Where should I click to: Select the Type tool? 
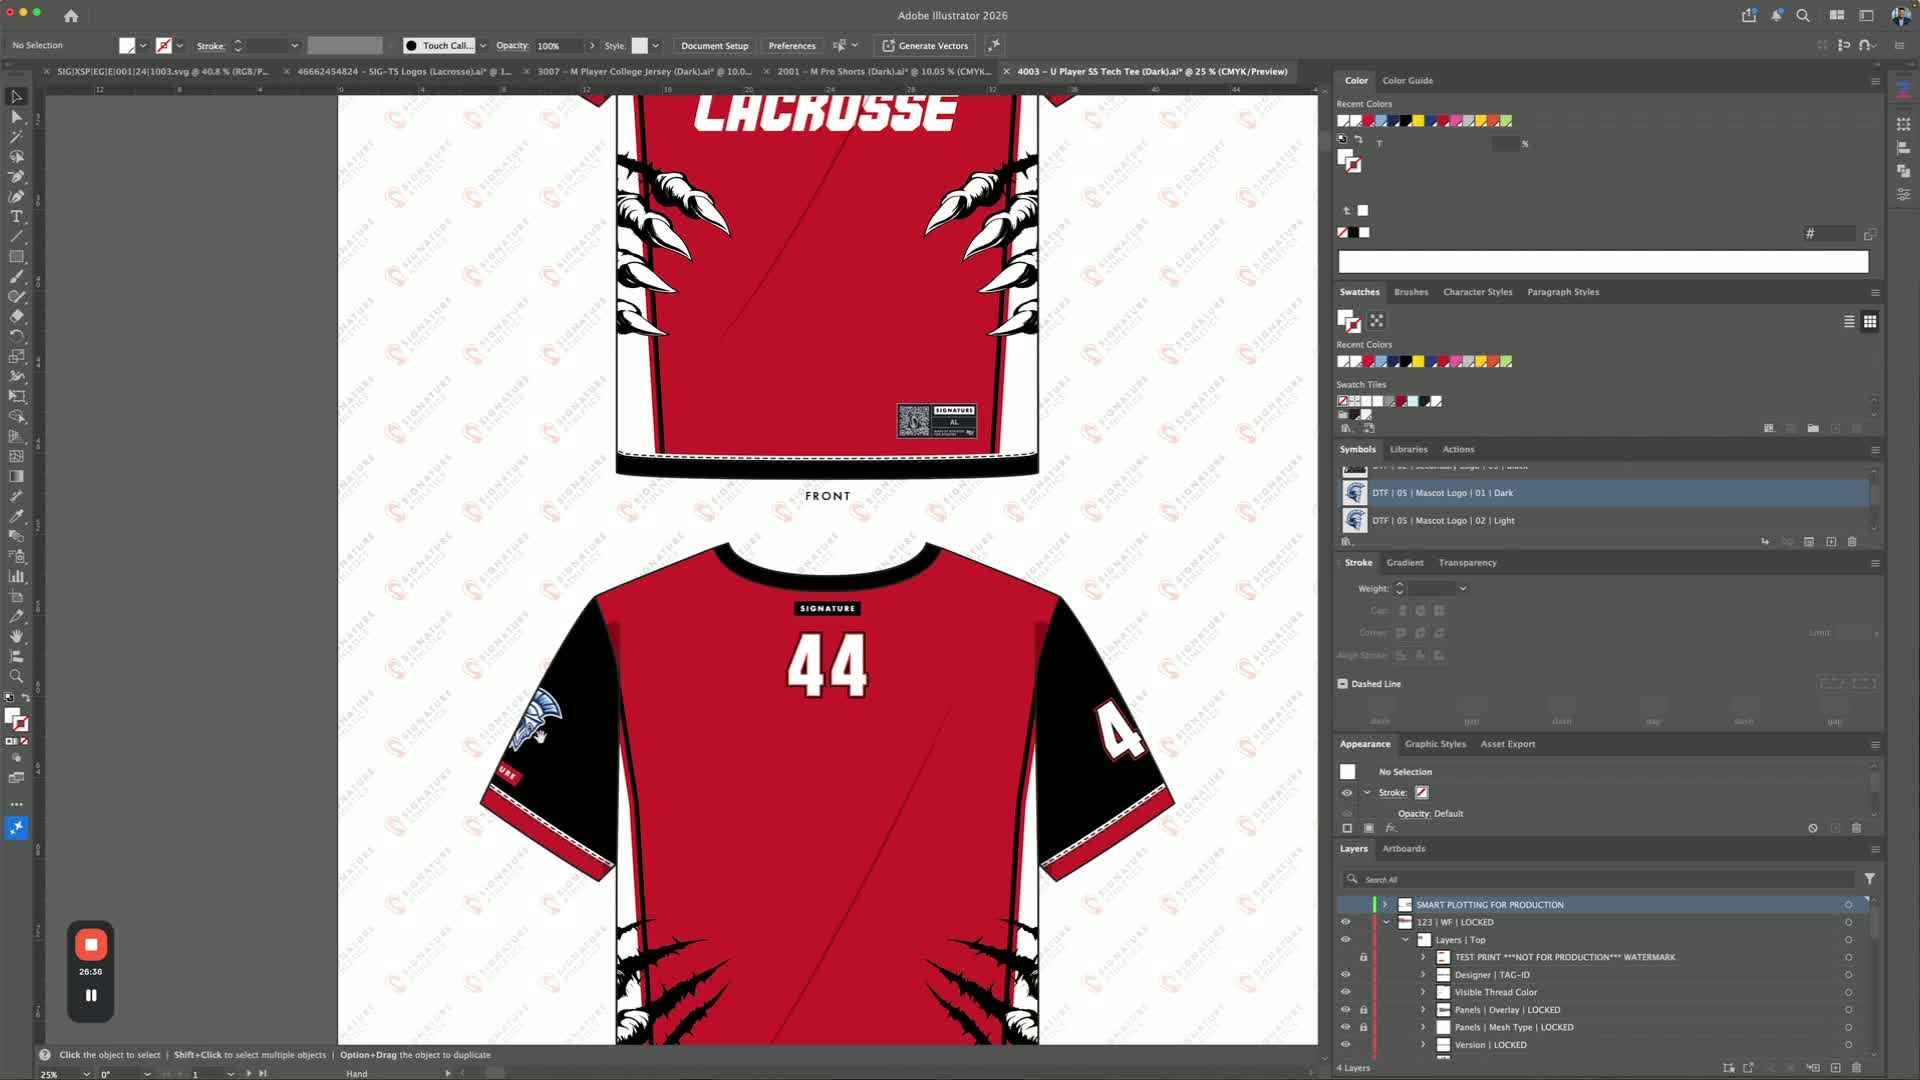(16, 217)
